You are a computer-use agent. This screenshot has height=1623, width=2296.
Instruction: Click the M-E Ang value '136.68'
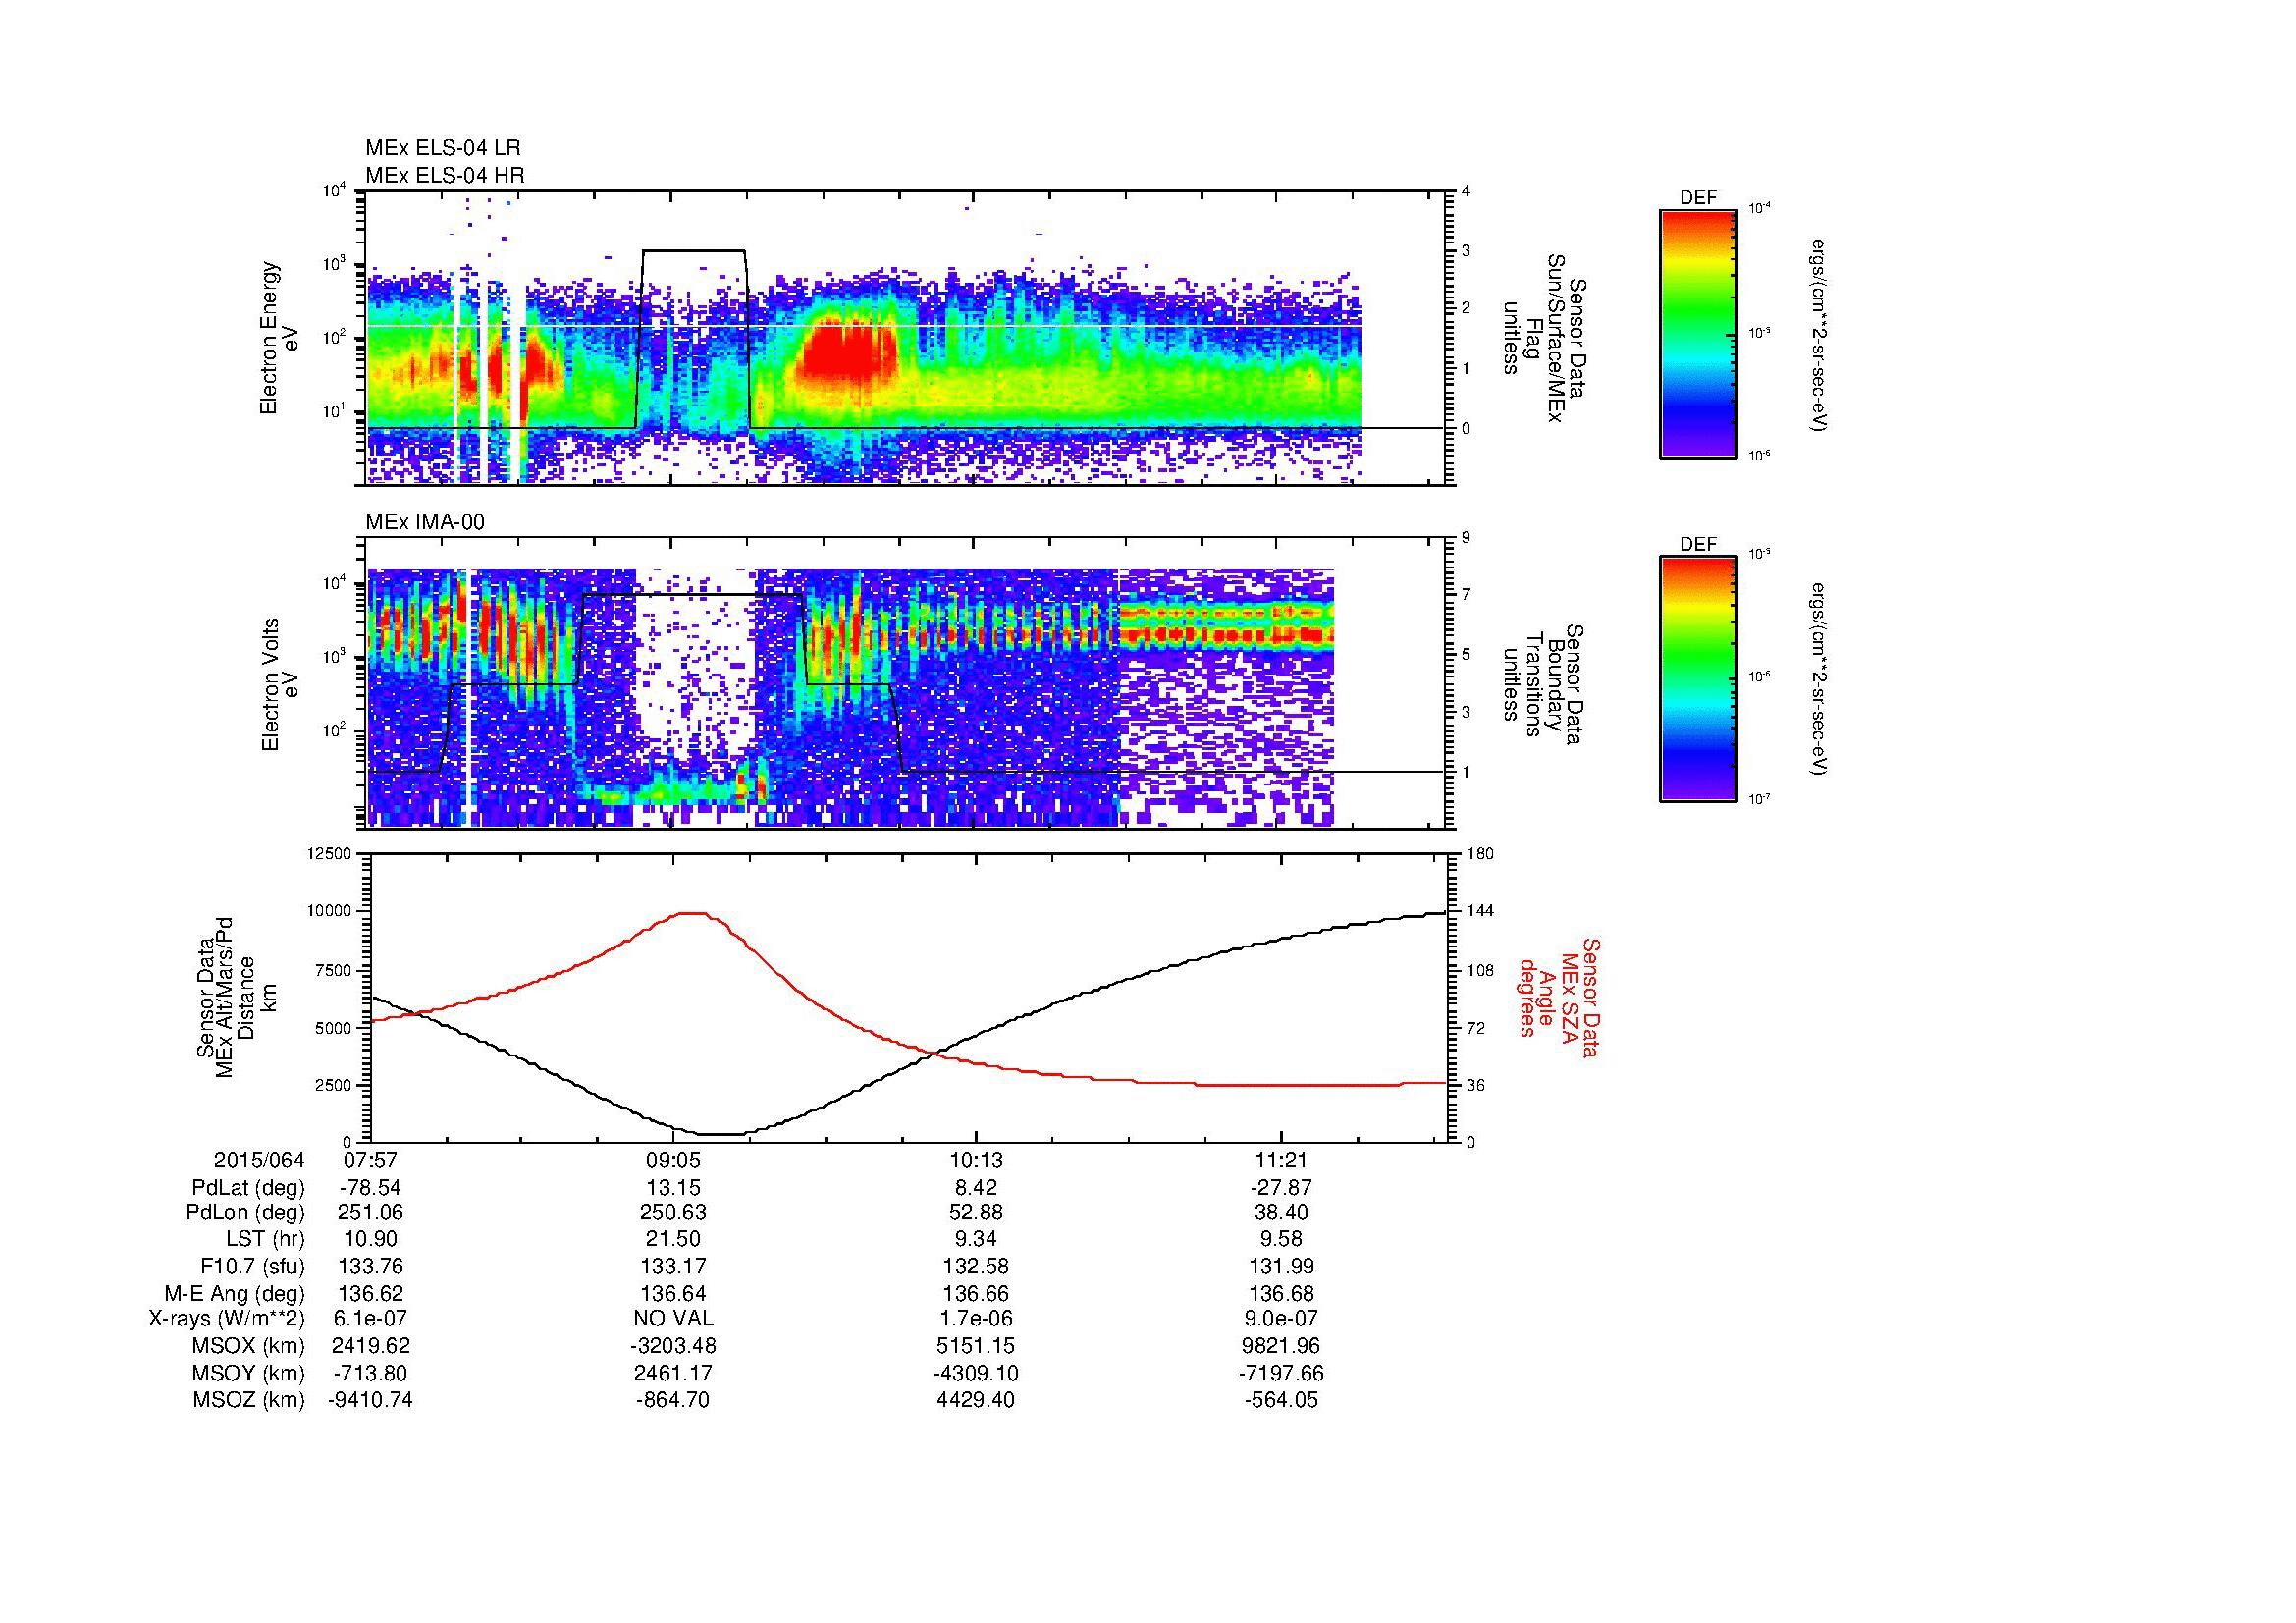point(1281,1294)
